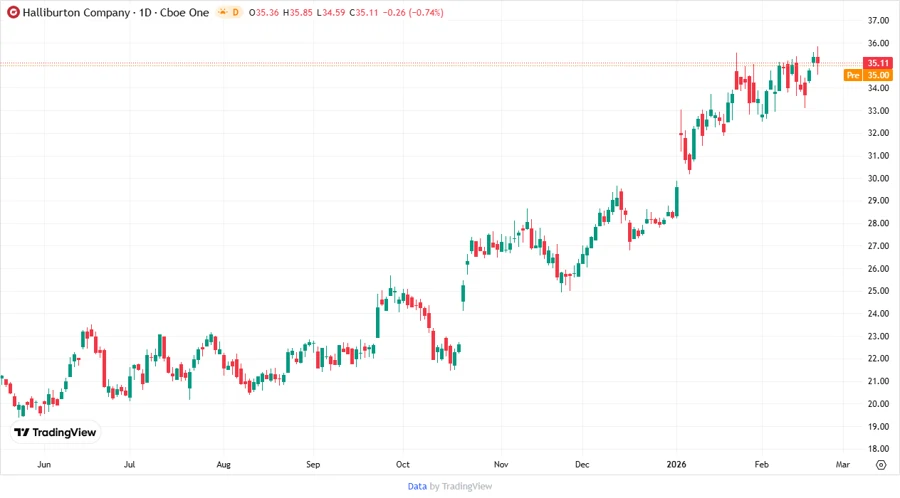Click the Oct time axis label

[x=403, y=464]
